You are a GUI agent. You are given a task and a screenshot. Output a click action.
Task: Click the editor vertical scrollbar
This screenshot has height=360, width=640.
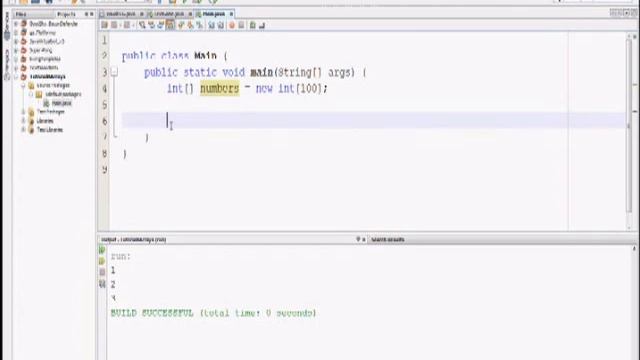(629, 127)
